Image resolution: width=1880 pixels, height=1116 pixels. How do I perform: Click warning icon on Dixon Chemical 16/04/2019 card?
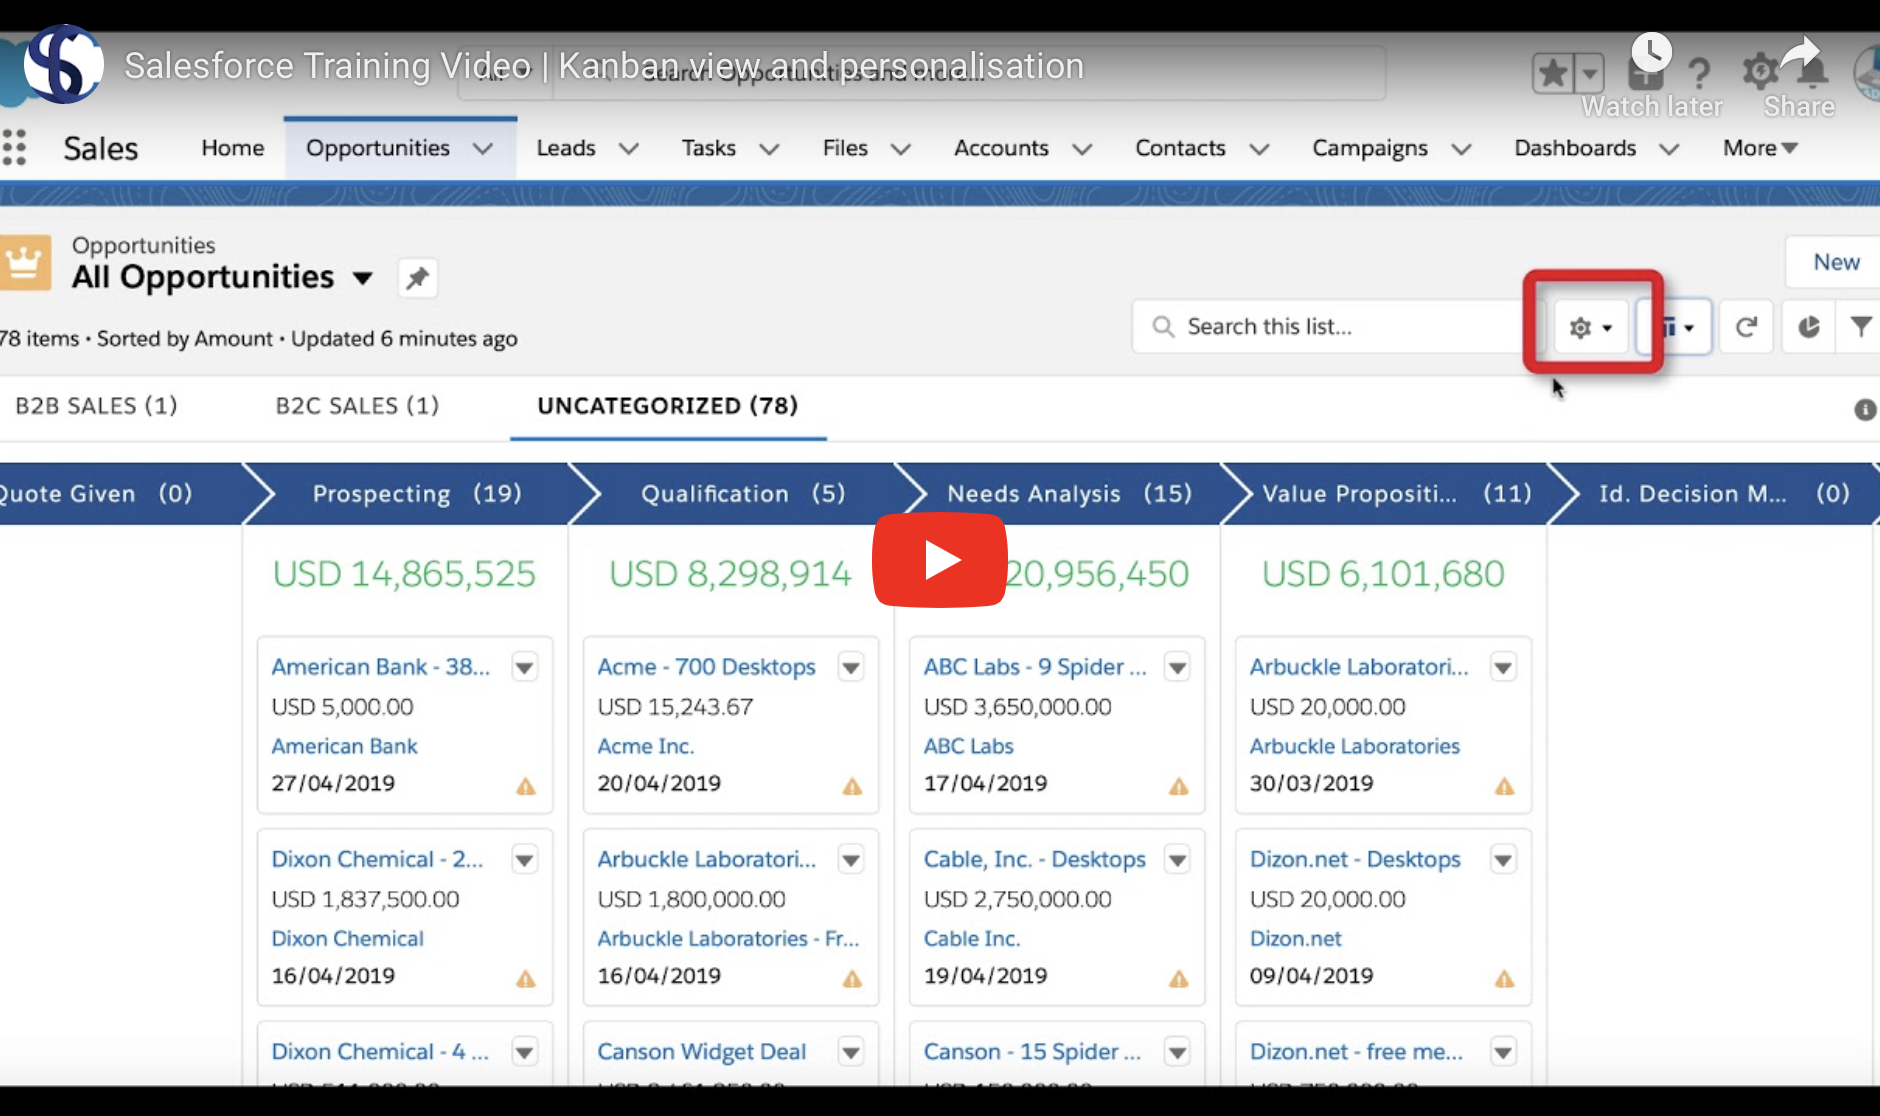point(526,979)
